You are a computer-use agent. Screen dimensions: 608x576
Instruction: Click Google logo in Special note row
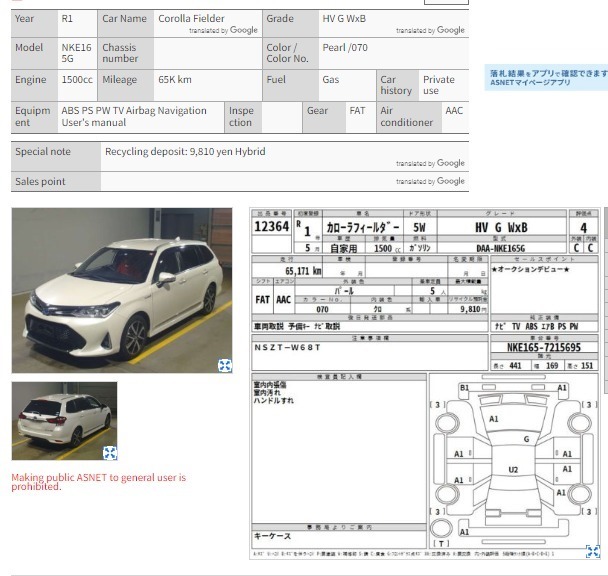click(x=451, y=163)
